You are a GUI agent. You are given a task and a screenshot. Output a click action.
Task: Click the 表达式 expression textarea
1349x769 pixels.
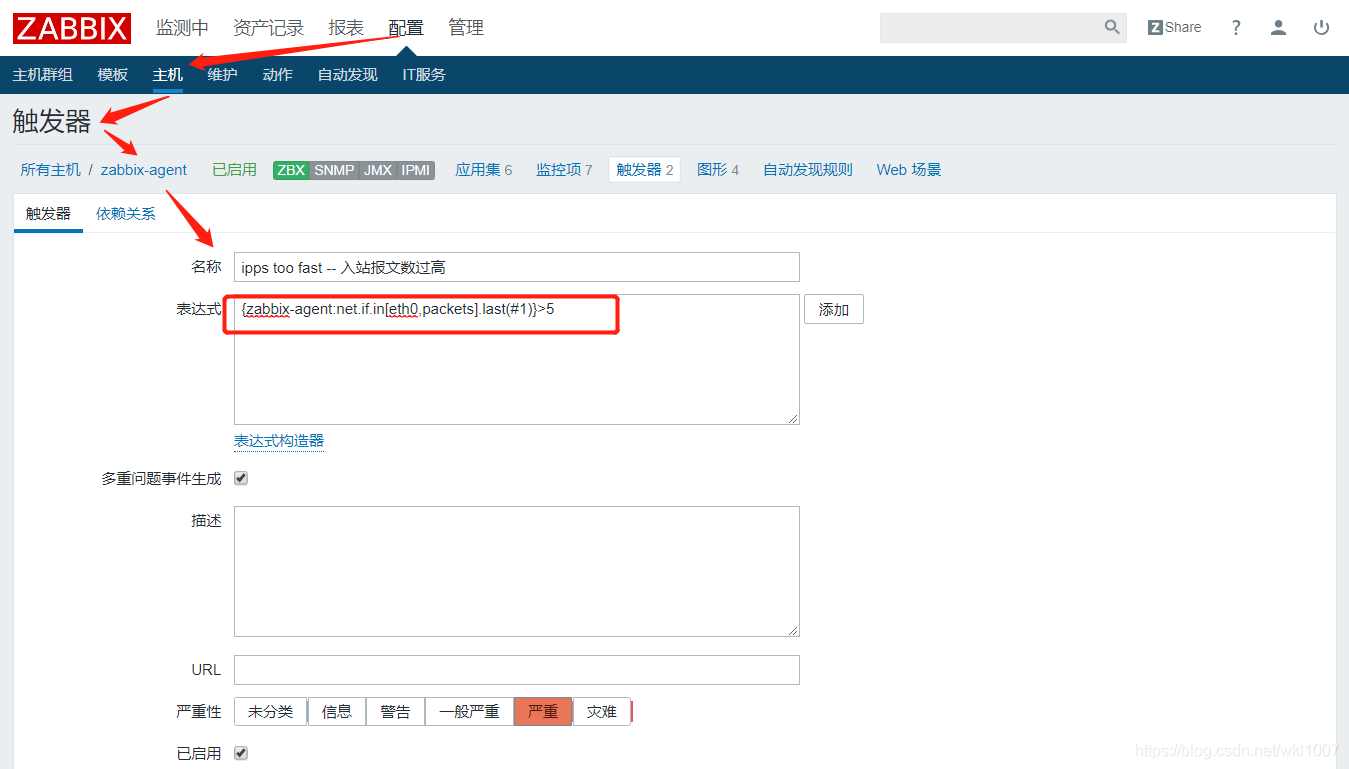coord(517,359)
